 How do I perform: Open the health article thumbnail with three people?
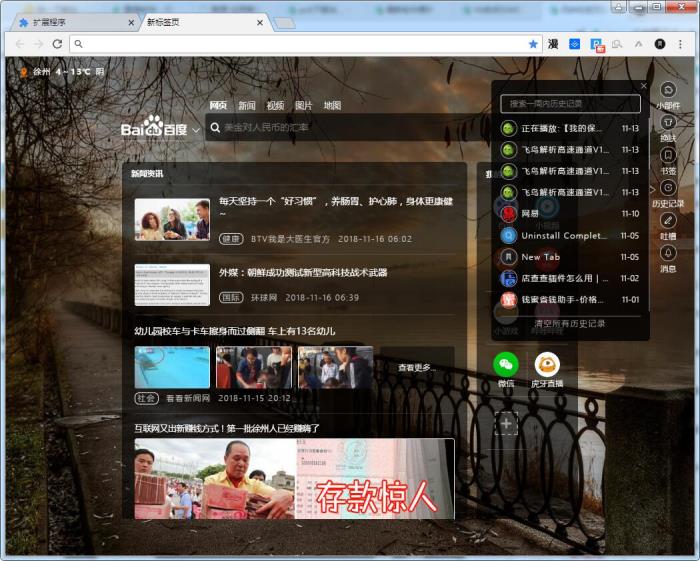(172, 220)
